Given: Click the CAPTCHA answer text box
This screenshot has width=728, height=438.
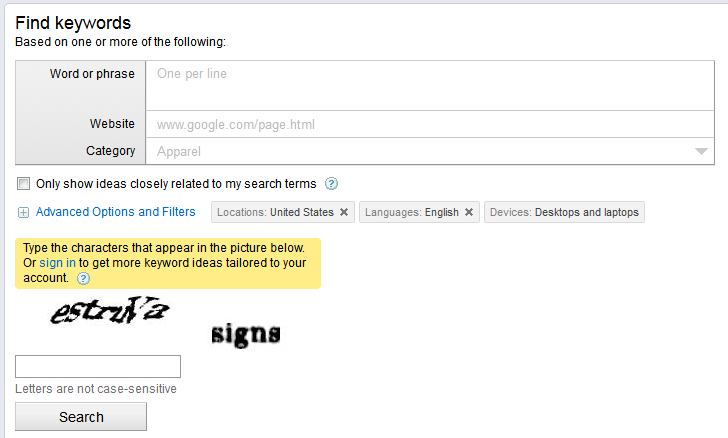Looking at the screenshot, I should [98, 366].
